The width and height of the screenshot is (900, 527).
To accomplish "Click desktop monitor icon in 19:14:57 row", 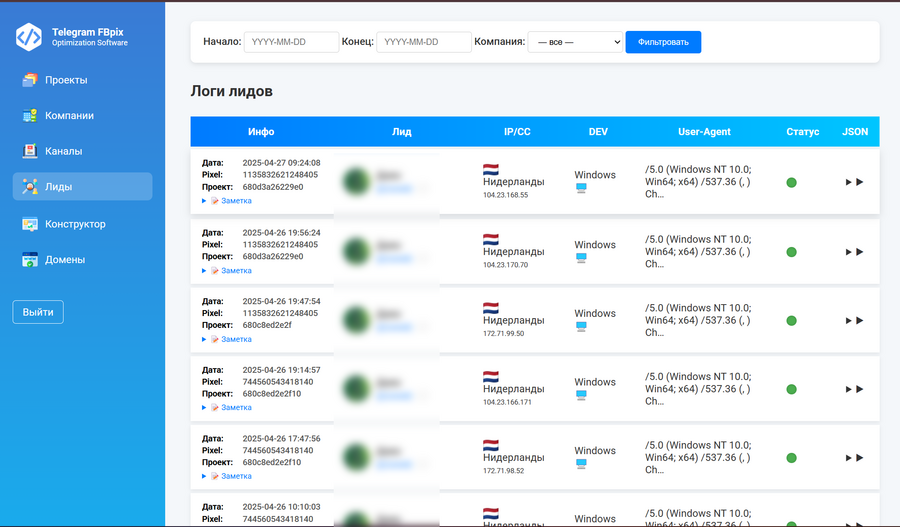I will click(x=581, y=396).
